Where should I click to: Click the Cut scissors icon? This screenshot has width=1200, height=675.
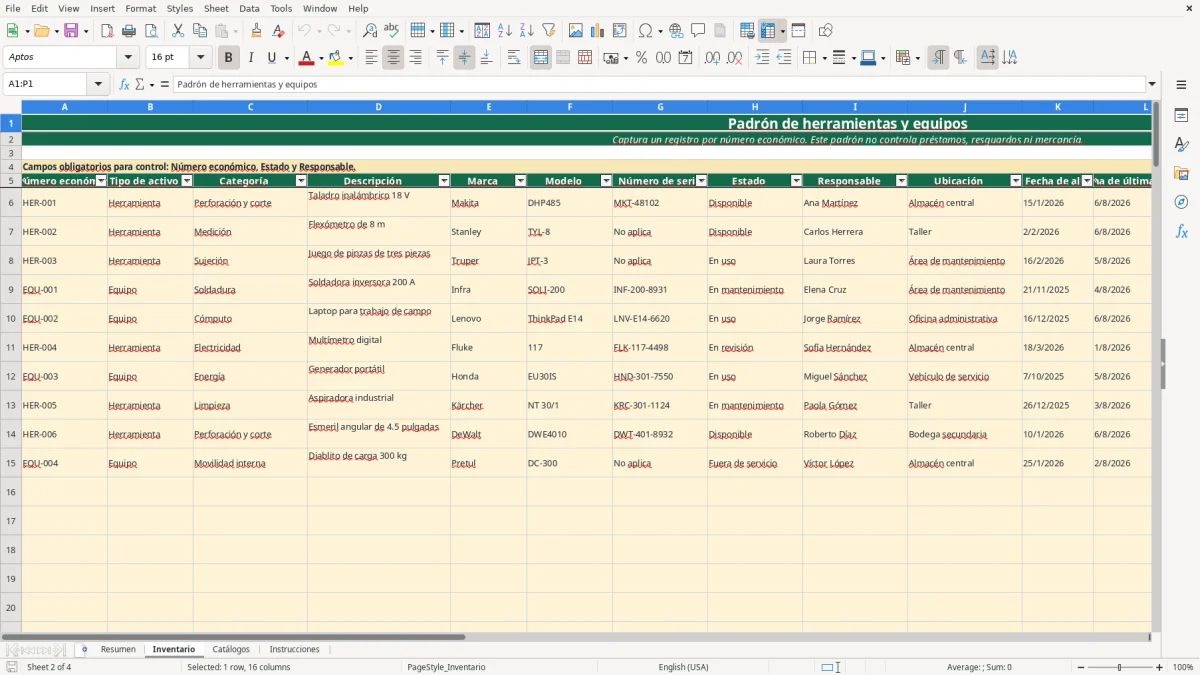(x=178, y=31)
